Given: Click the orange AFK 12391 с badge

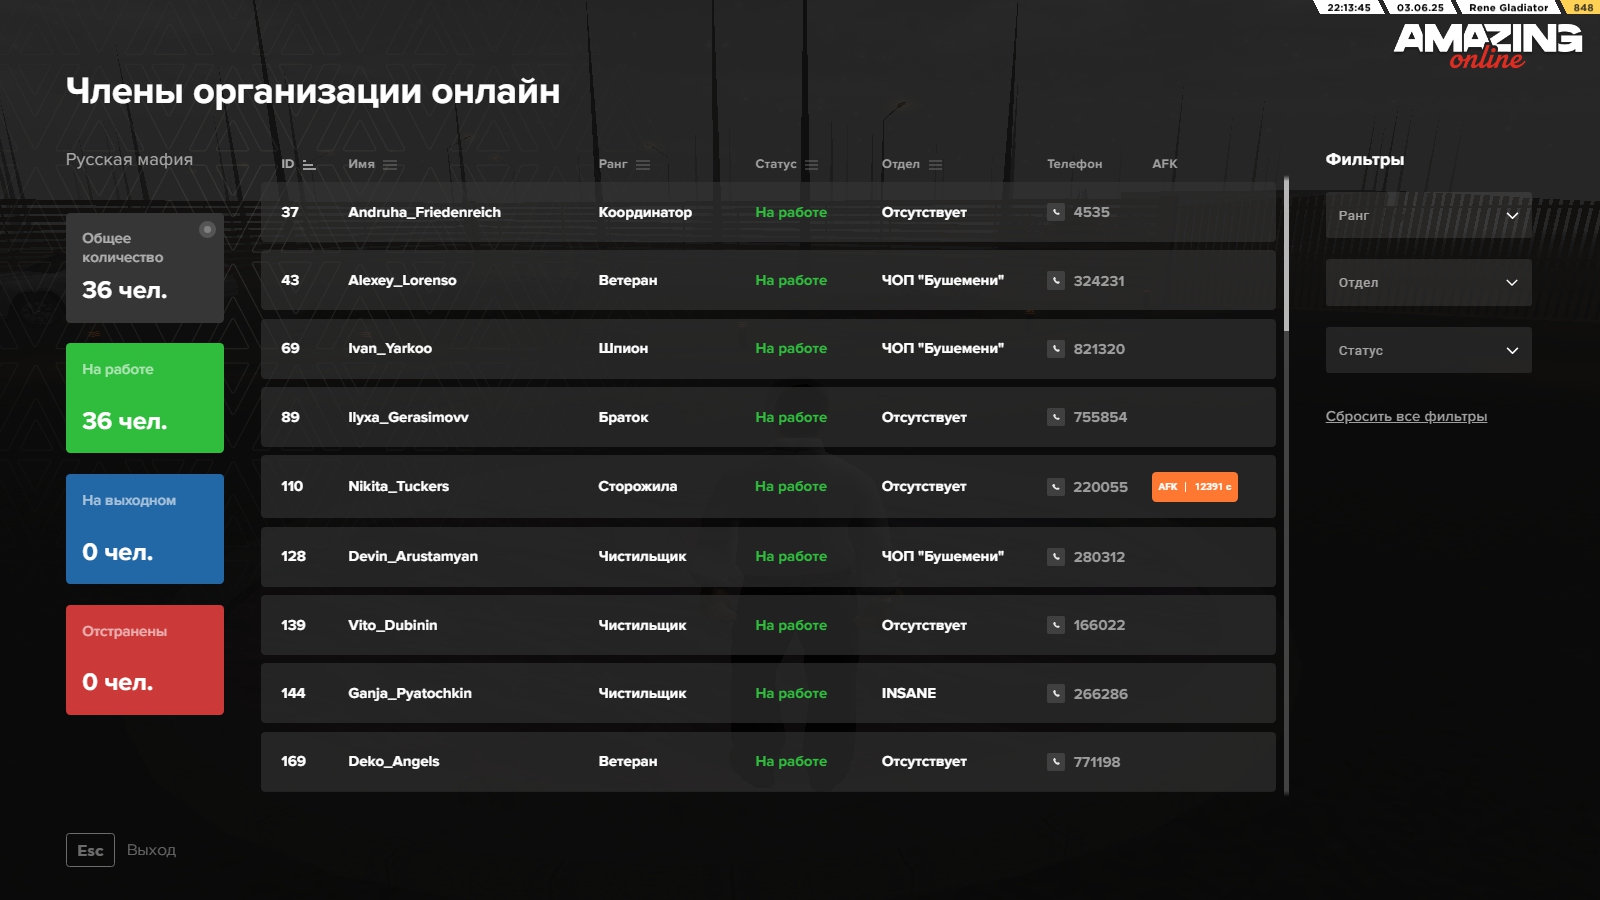Looking at the screenshot, I should [x=1195, y=487].
